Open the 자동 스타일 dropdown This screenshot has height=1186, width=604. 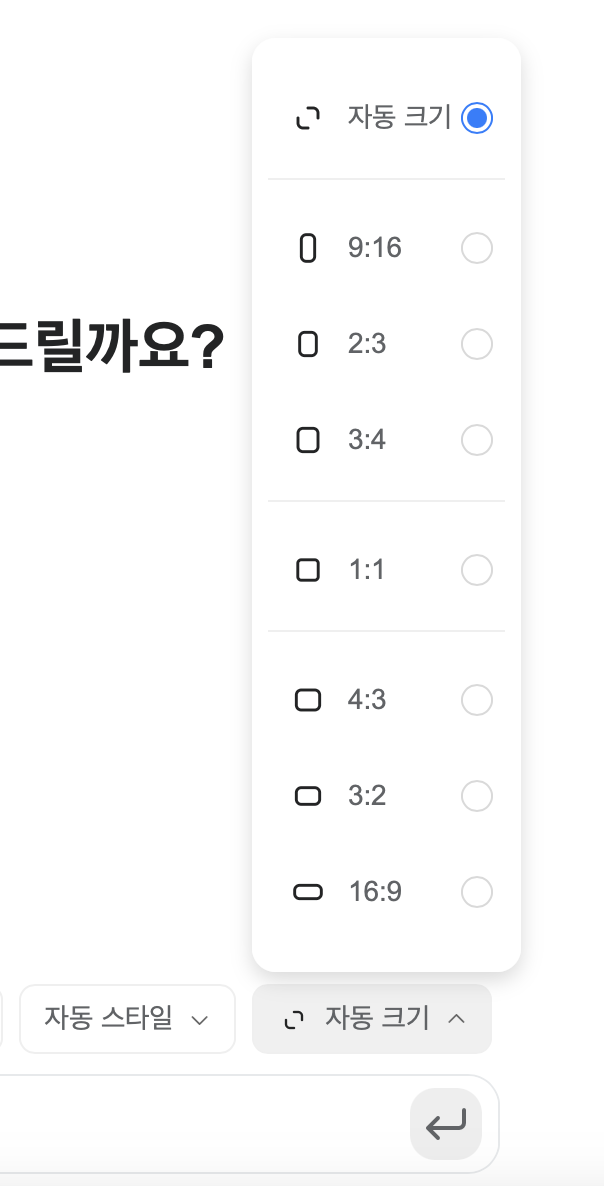coord(127,1019)
